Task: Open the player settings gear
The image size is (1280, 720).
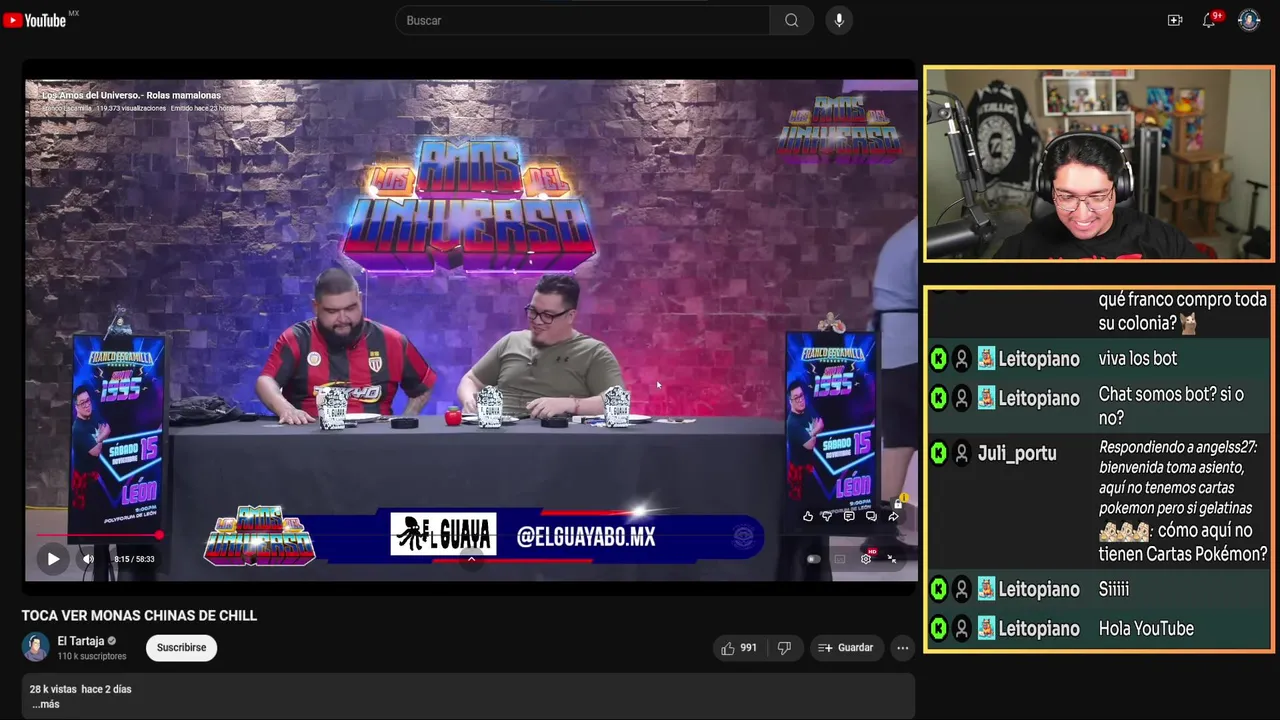Action: [866, 559]
